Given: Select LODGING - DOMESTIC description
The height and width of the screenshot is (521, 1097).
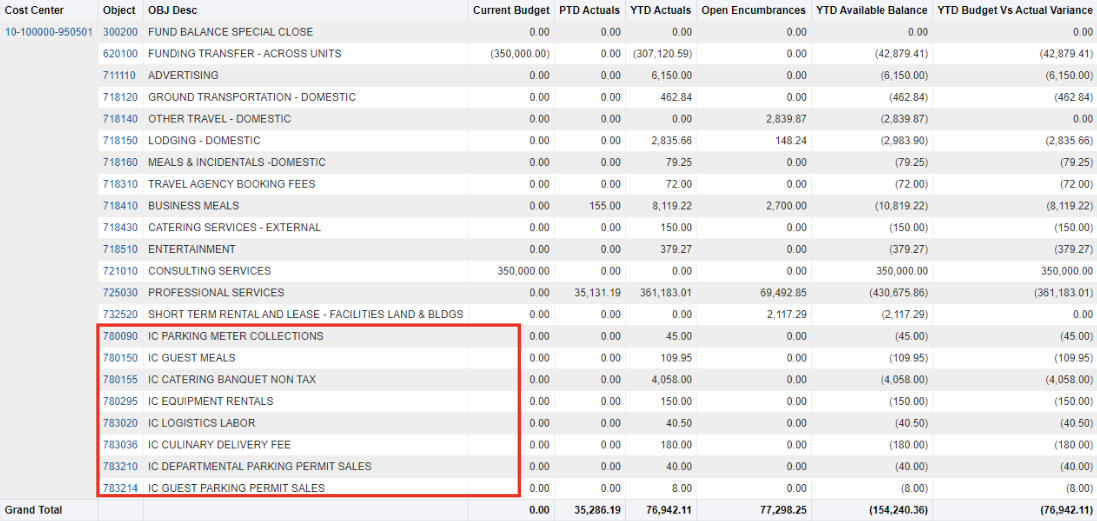Looking at the screenshot, I should click(x=204, y=141).
